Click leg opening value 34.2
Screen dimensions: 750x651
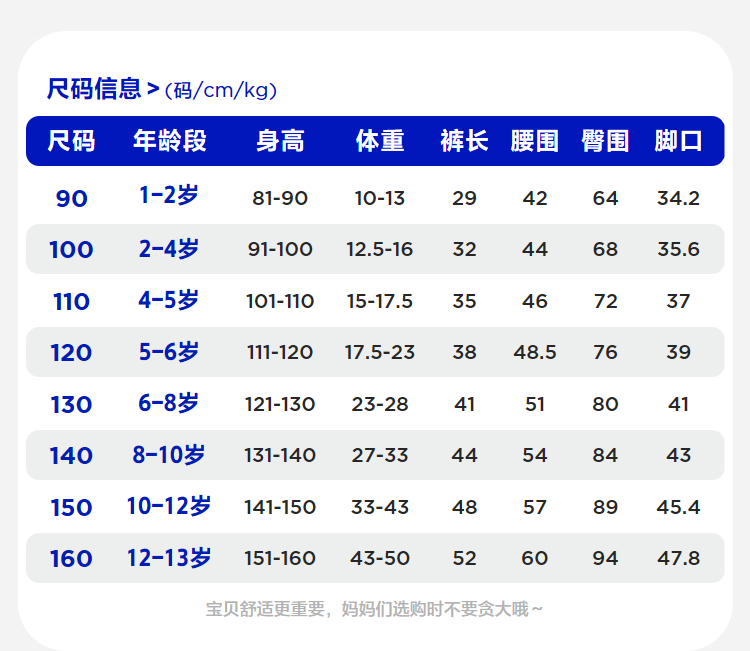coord(678,198)
